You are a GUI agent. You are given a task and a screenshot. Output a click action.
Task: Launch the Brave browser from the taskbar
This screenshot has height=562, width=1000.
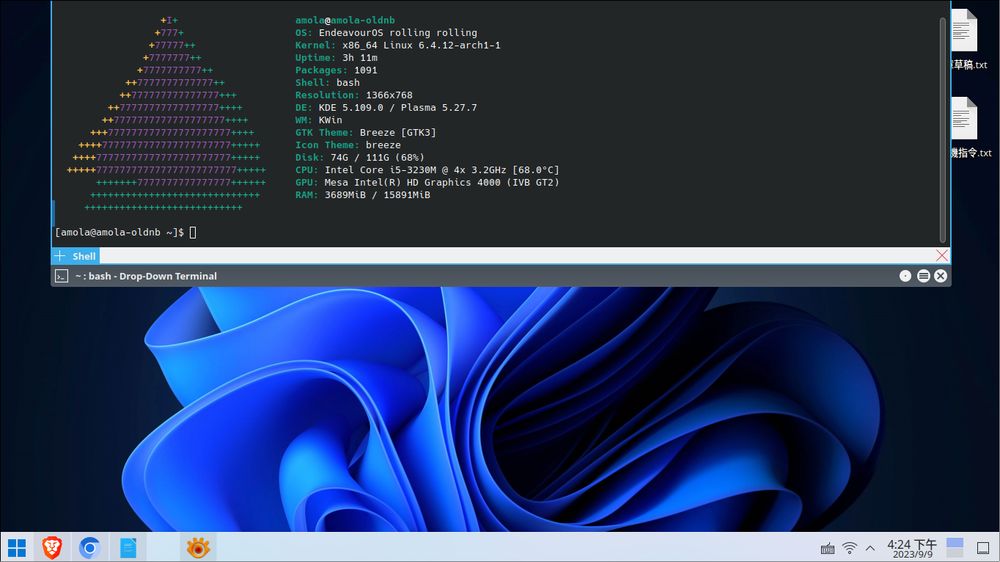pyautogui.click(x=51, y=547)
